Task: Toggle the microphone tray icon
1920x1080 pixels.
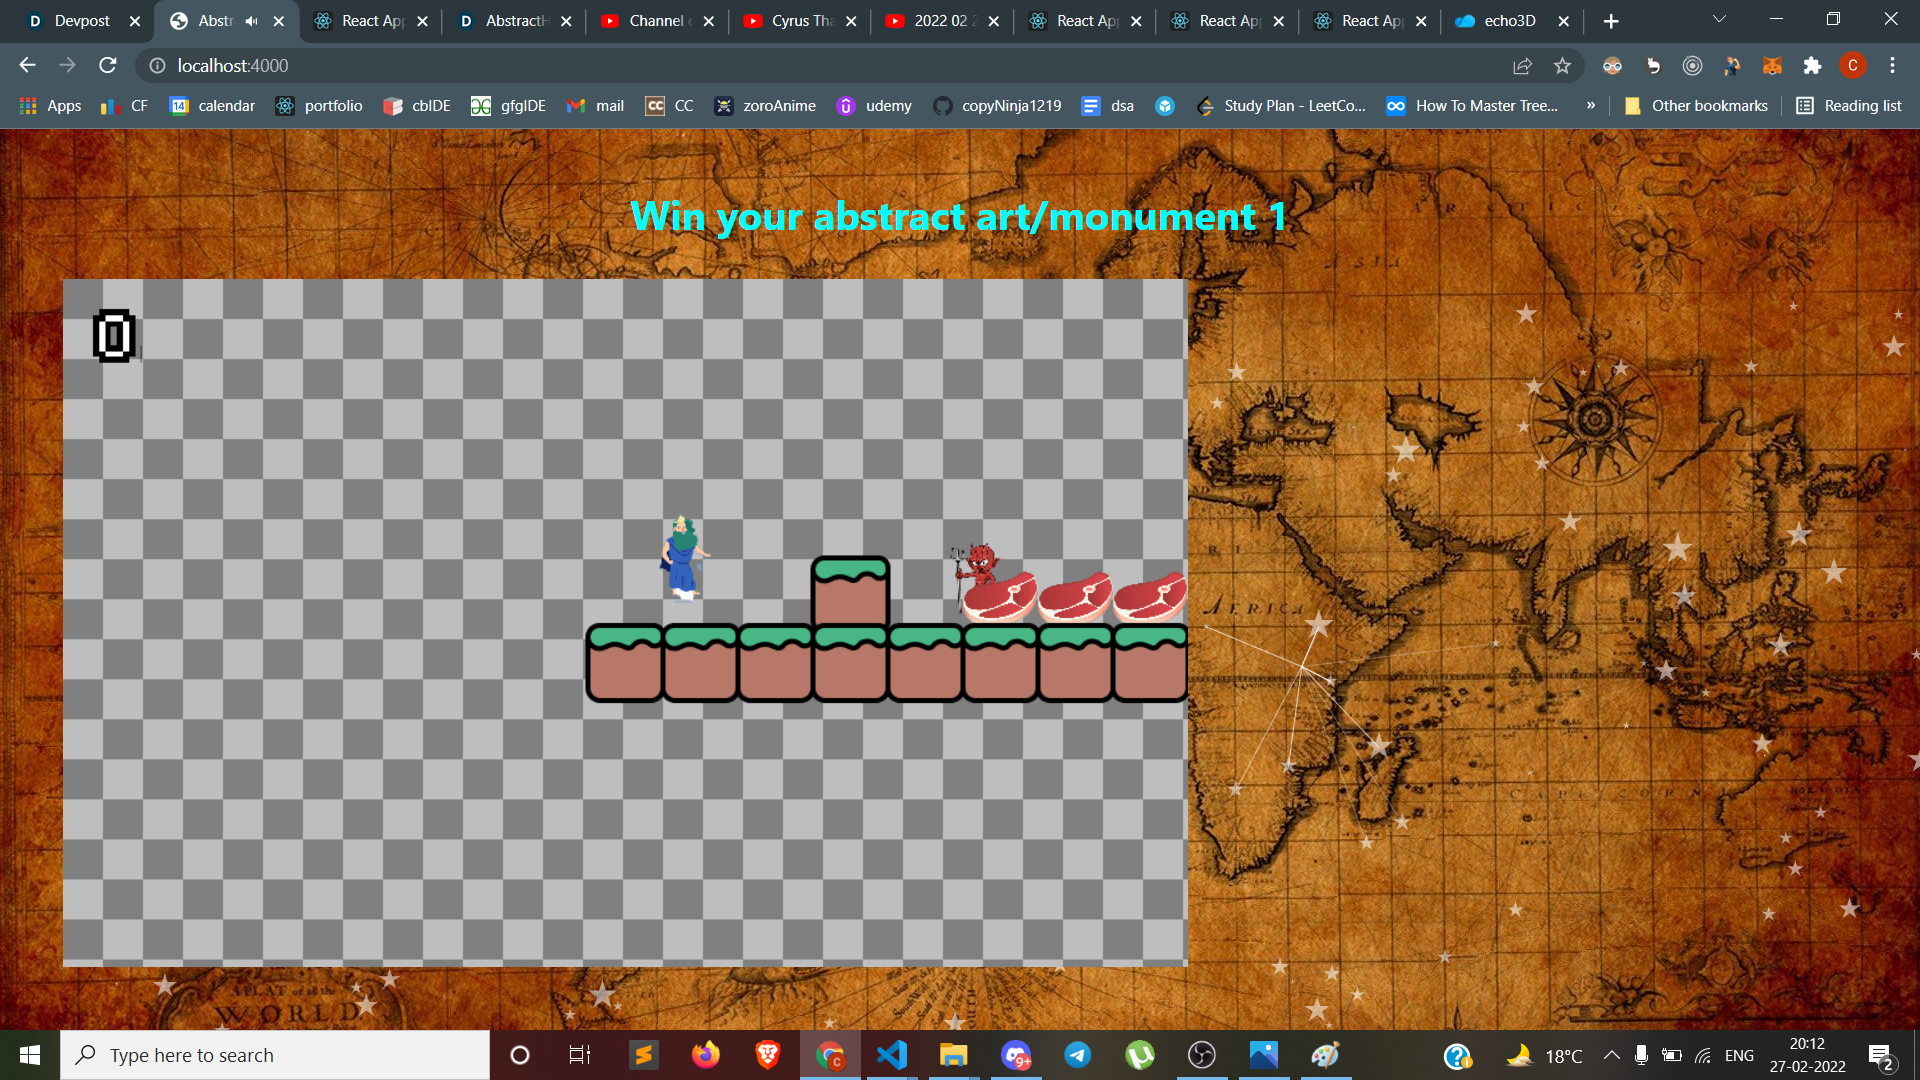Action: 1641,1055
